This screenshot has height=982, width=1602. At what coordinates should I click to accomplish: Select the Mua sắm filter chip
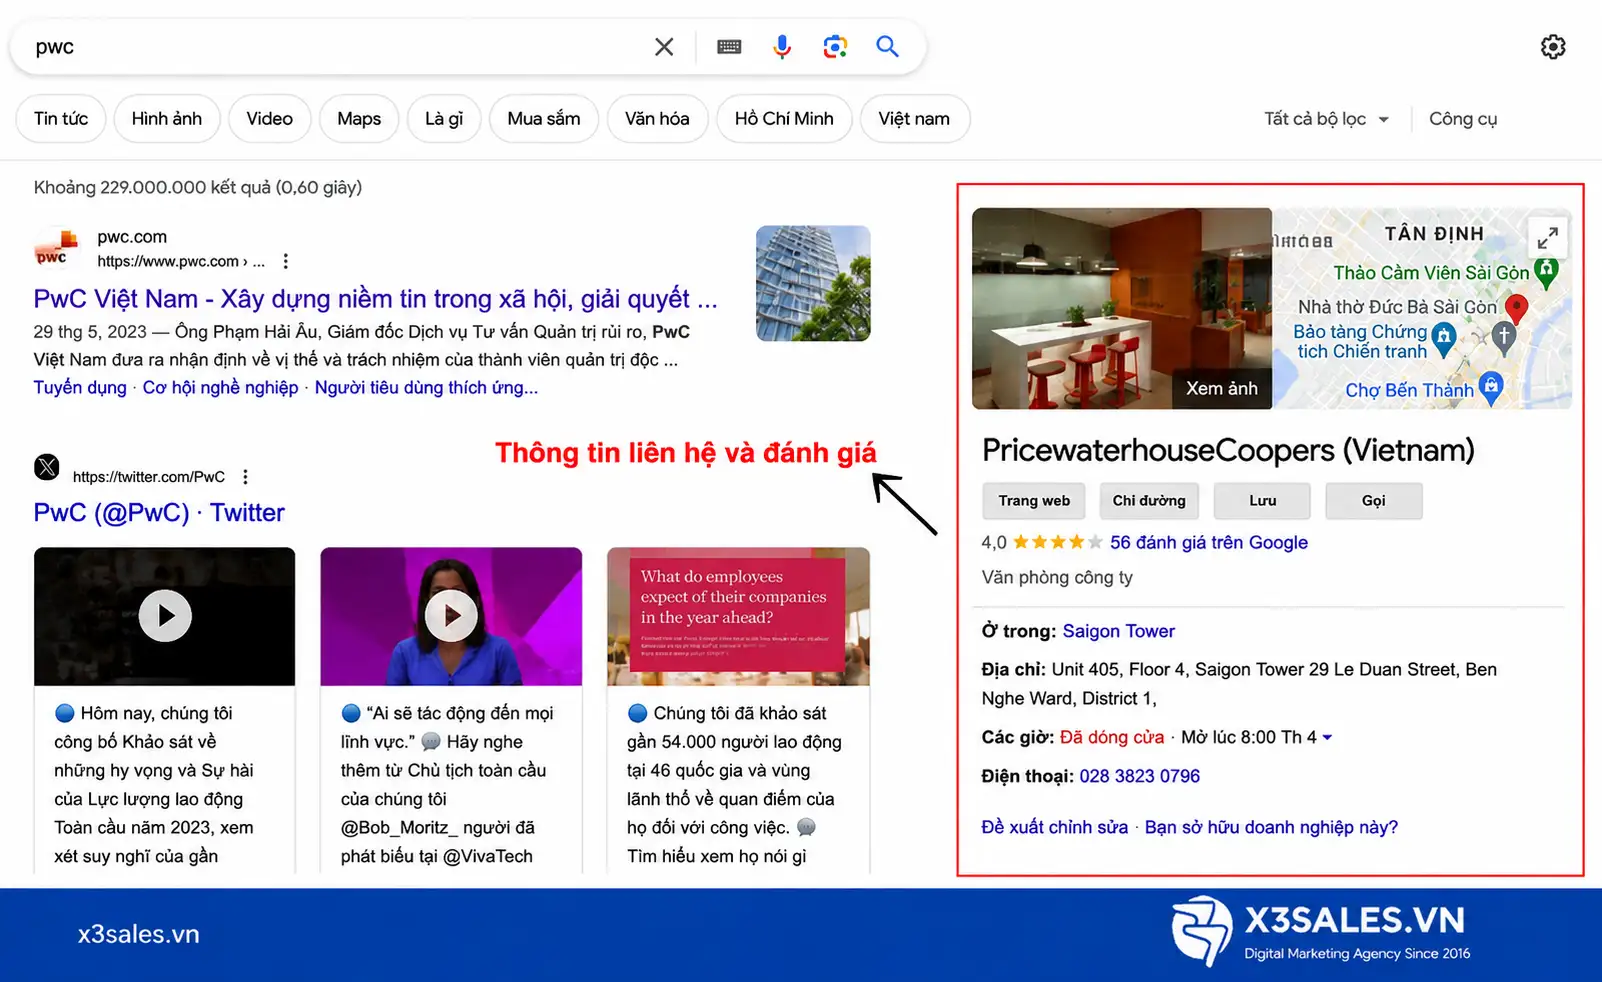(544, 119)
